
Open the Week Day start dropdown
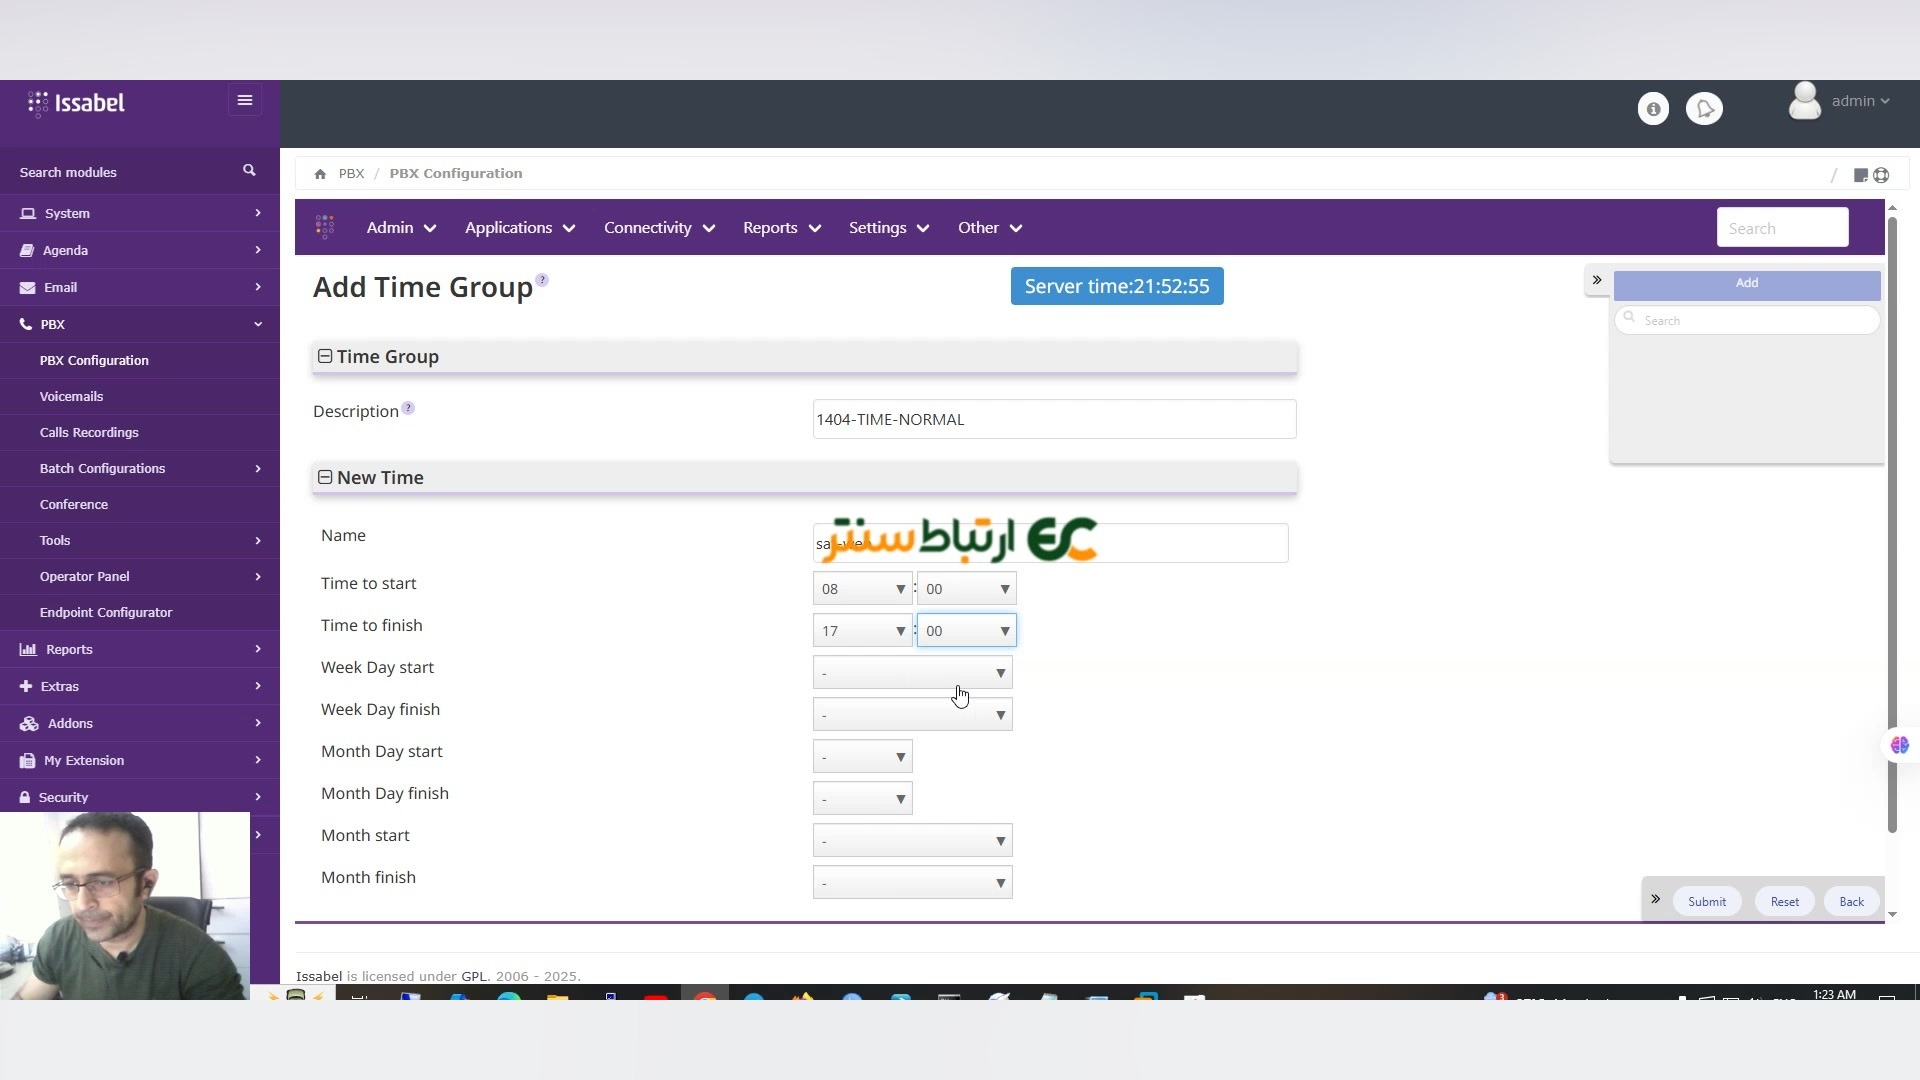[x=912, y=673]
